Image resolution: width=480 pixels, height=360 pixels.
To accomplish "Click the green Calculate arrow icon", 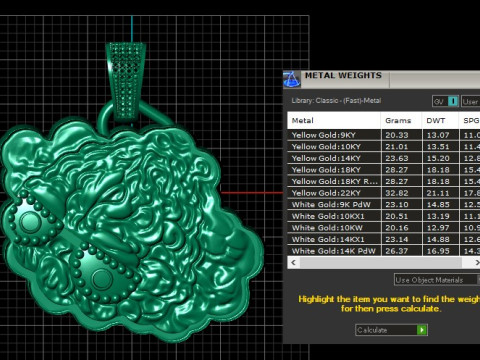I will (x=422, y=330).
